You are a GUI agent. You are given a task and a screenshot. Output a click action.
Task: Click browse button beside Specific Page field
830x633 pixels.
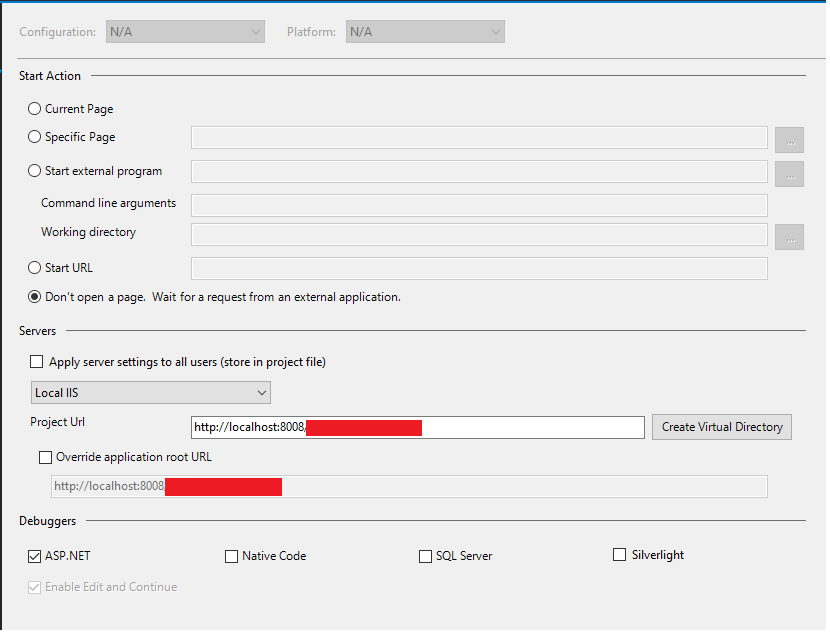click(789, 138)
